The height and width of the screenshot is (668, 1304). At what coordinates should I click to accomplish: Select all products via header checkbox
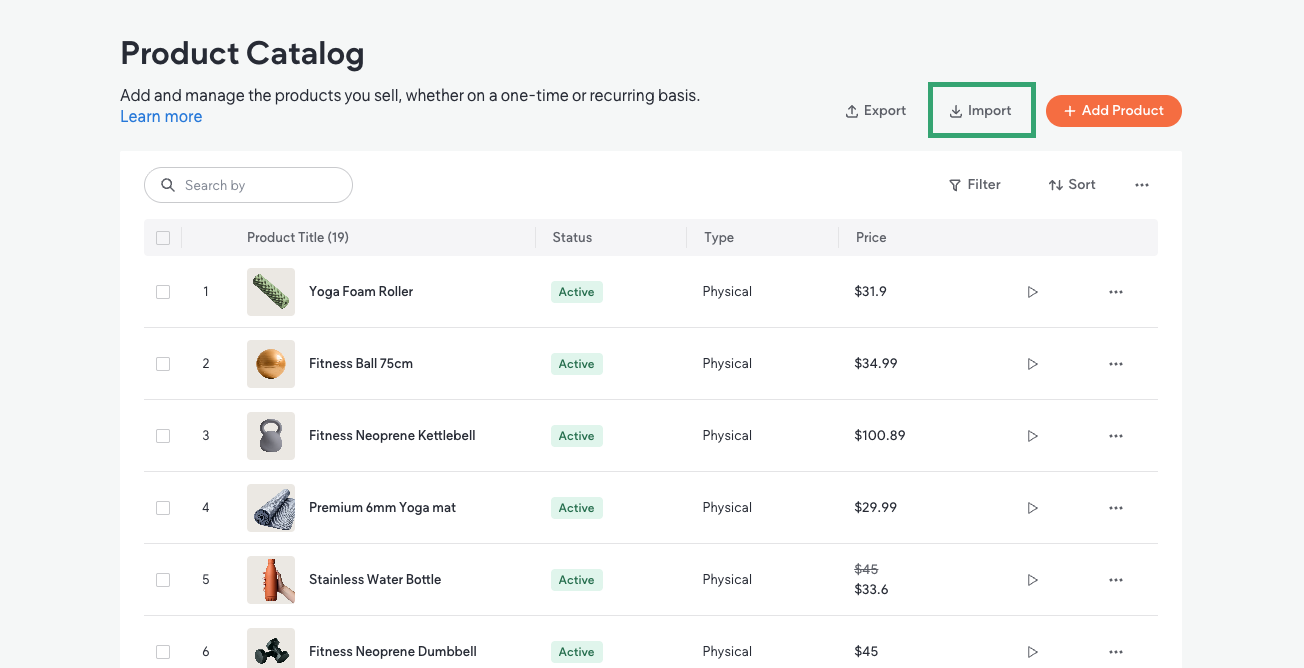(163, 237)
